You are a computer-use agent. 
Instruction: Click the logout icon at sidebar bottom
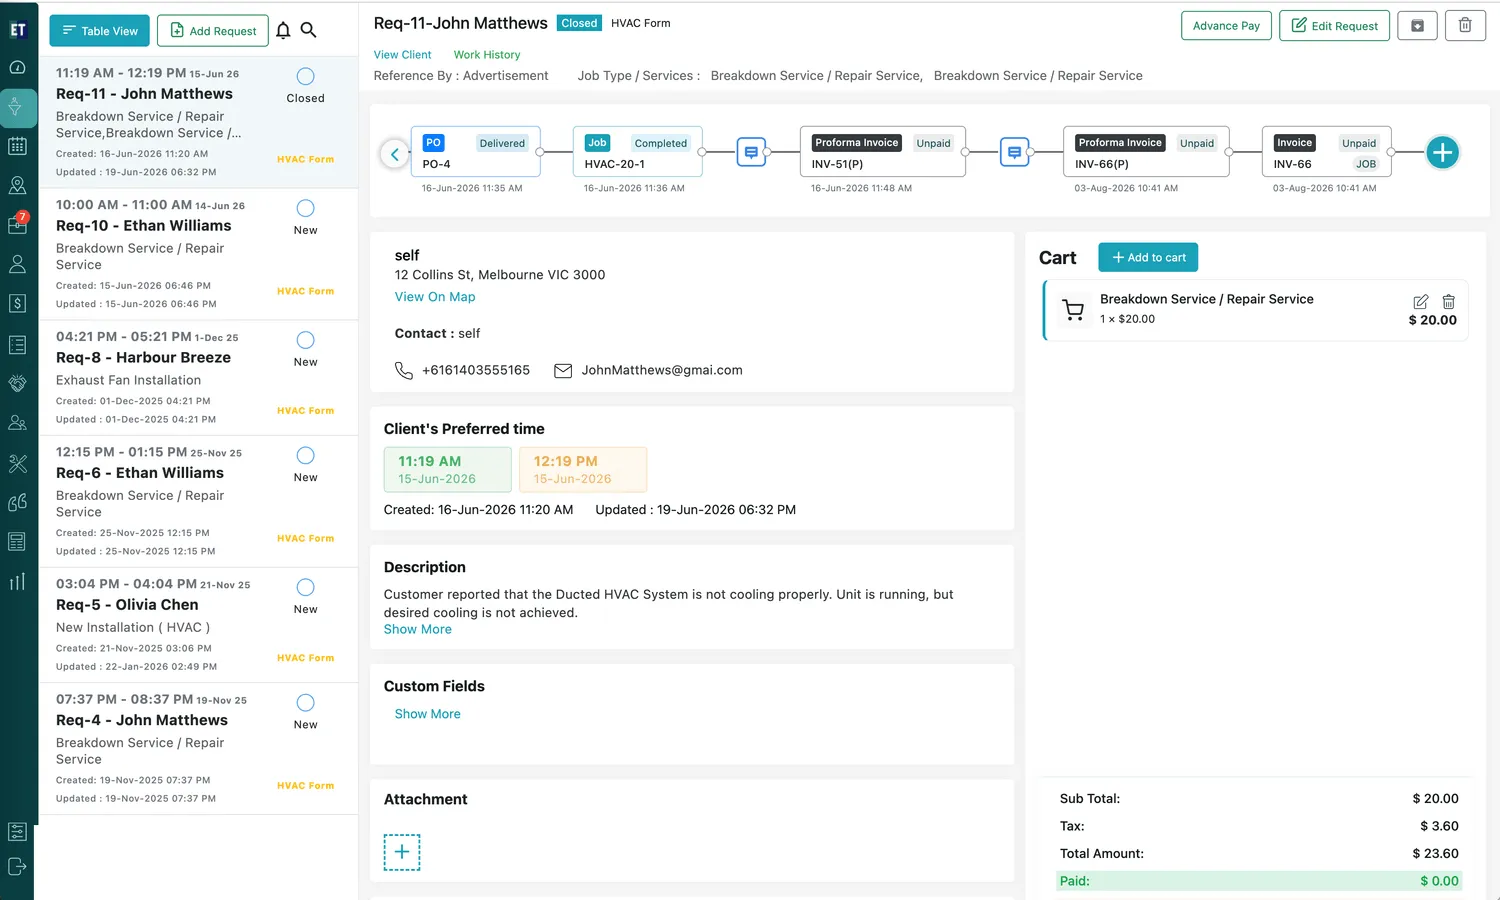tap(17, 867)
